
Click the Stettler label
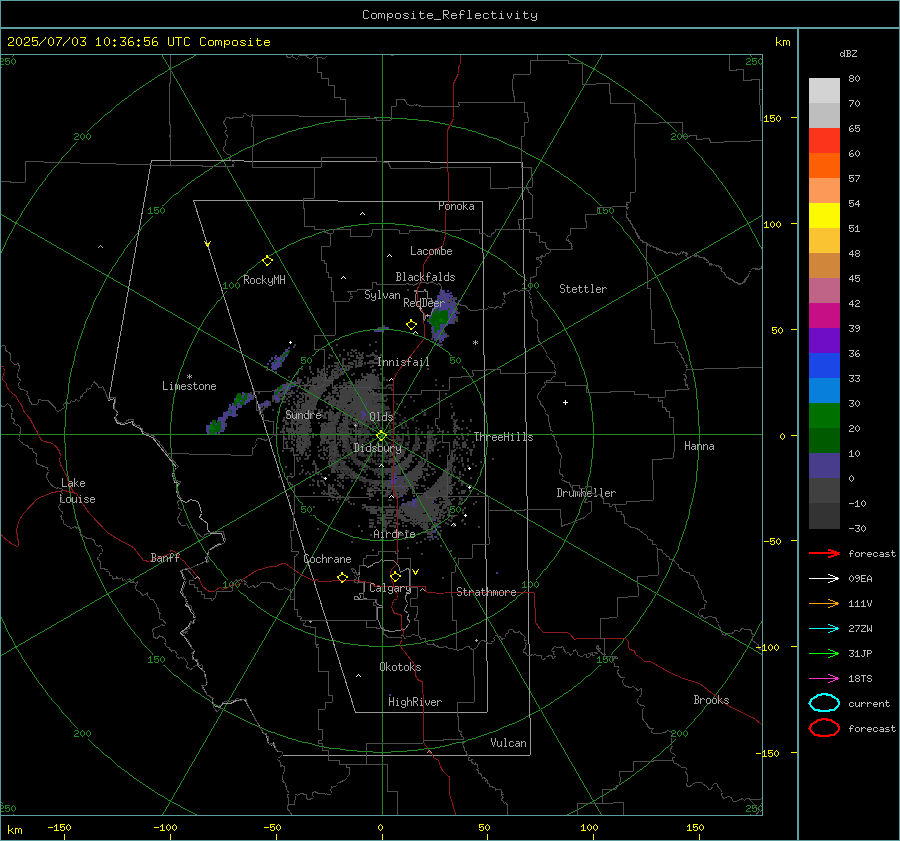click(x=583, y=289)
